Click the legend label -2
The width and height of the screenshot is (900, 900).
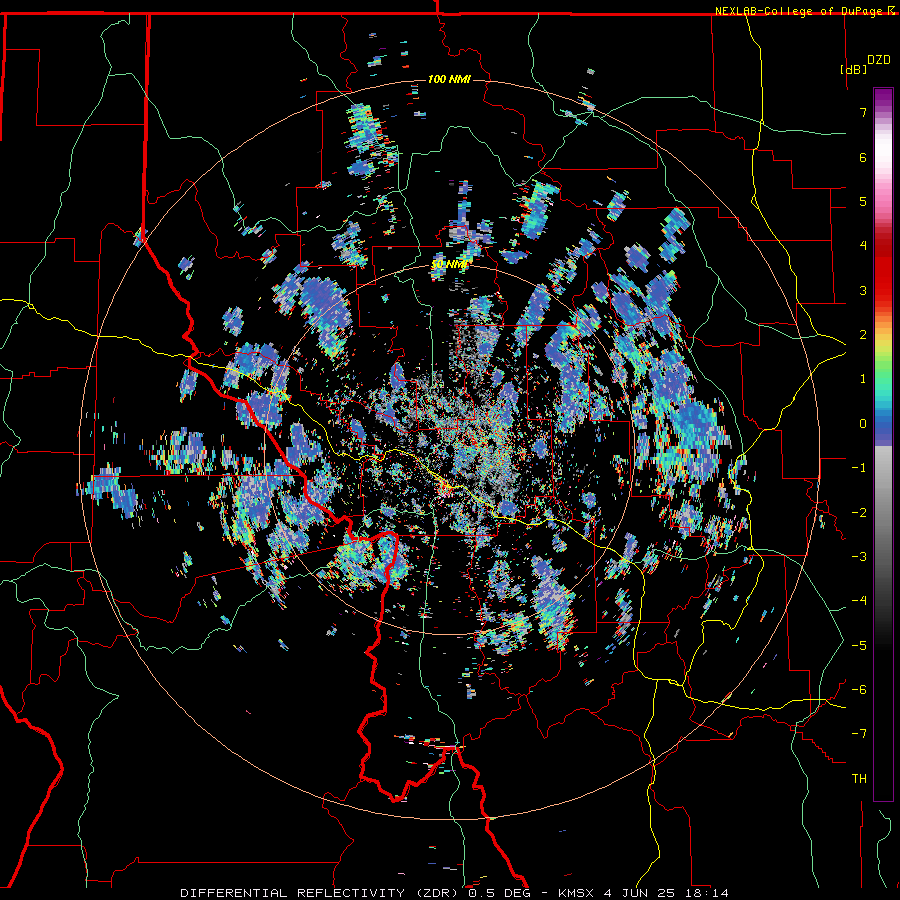point(859,513)
